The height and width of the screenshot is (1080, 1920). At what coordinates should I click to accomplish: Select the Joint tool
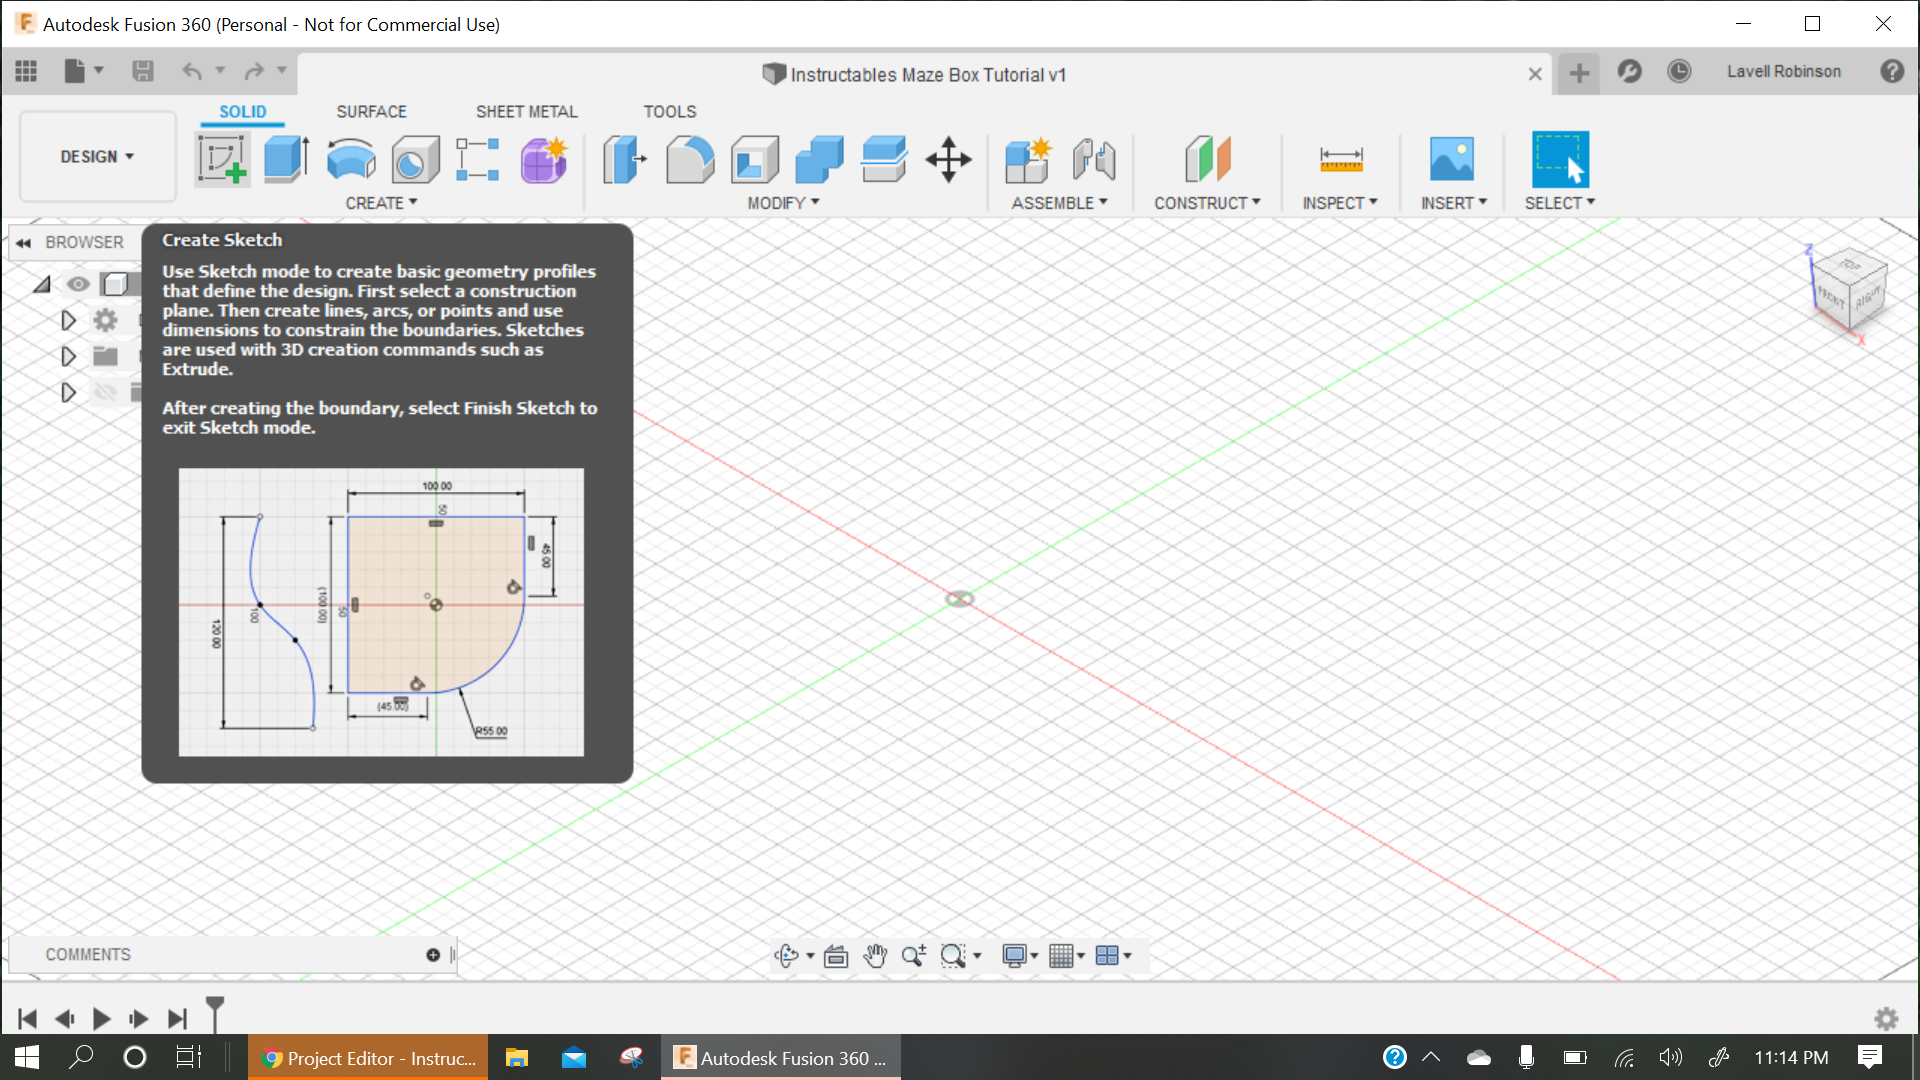pos(1094,159)
